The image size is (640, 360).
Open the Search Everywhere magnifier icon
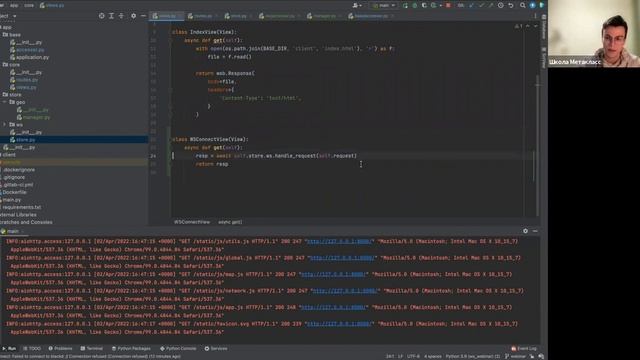coord(522,5)
